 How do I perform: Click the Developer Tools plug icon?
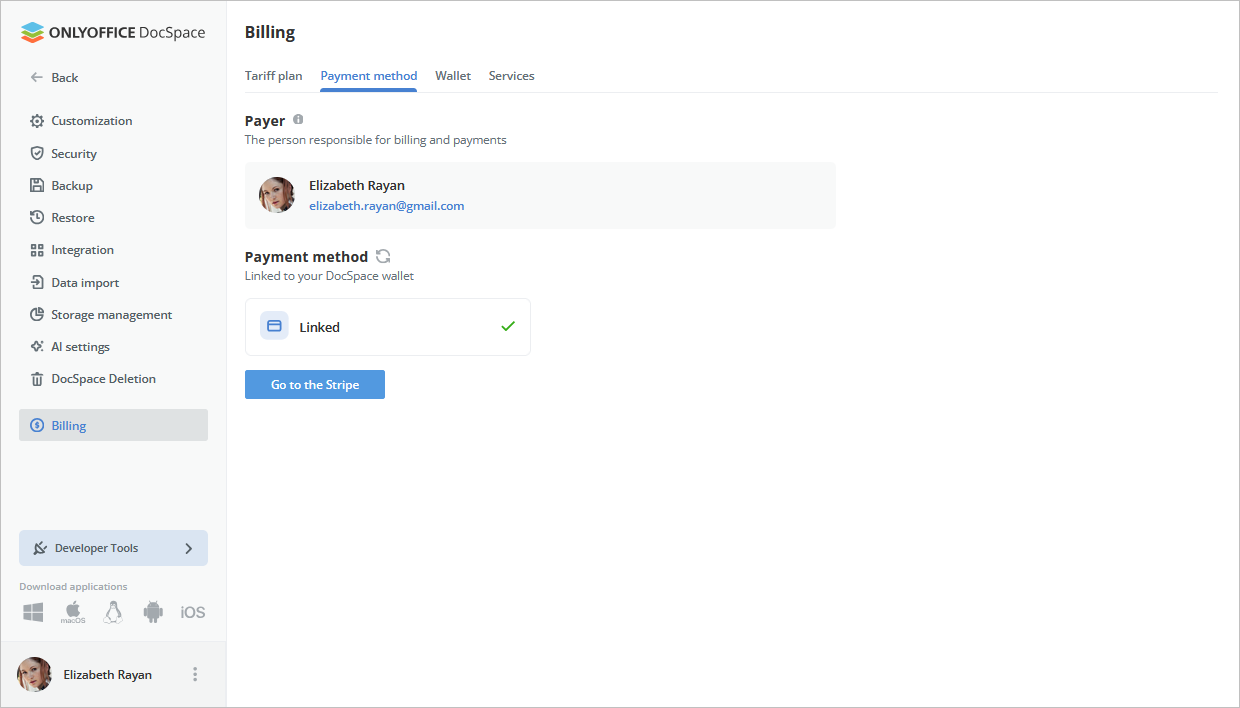tap(40, 548)
